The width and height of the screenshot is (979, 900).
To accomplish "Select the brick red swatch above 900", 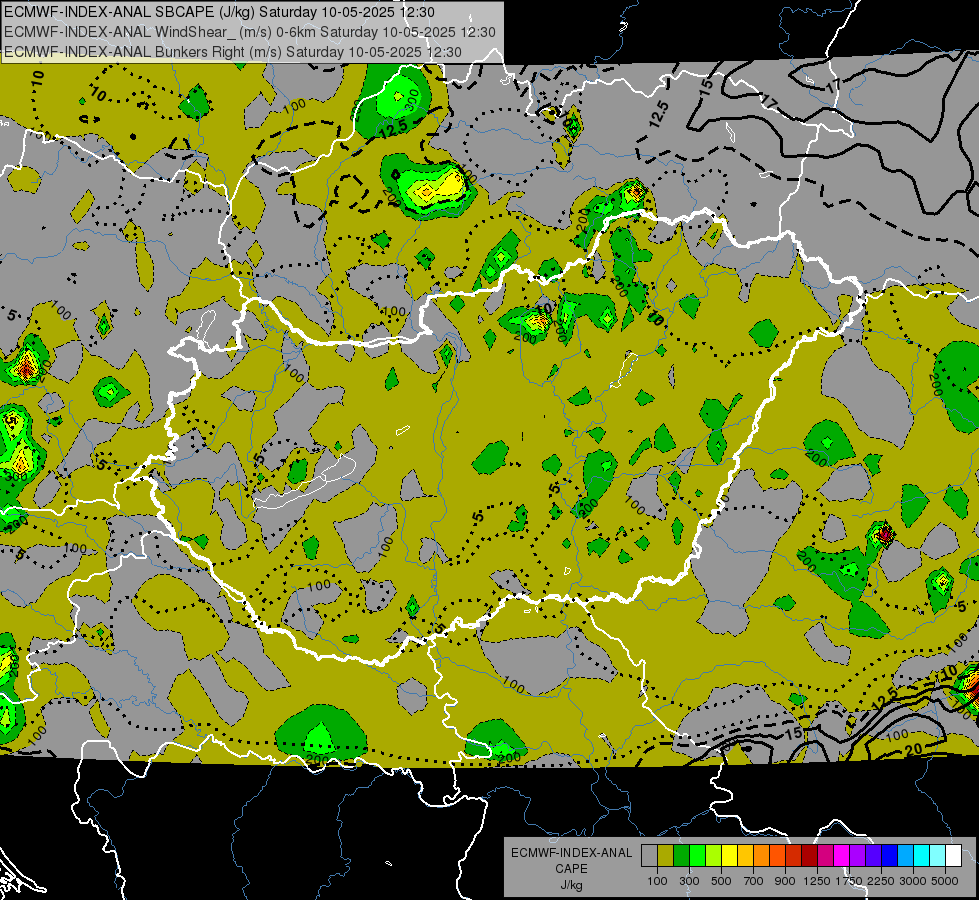I will pyautogui.click(x=794, y=855).
